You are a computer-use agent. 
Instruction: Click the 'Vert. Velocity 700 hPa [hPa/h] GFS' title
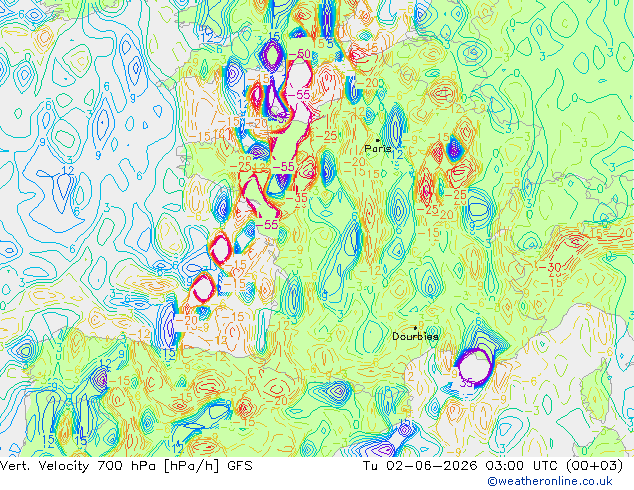pos(126,466)
